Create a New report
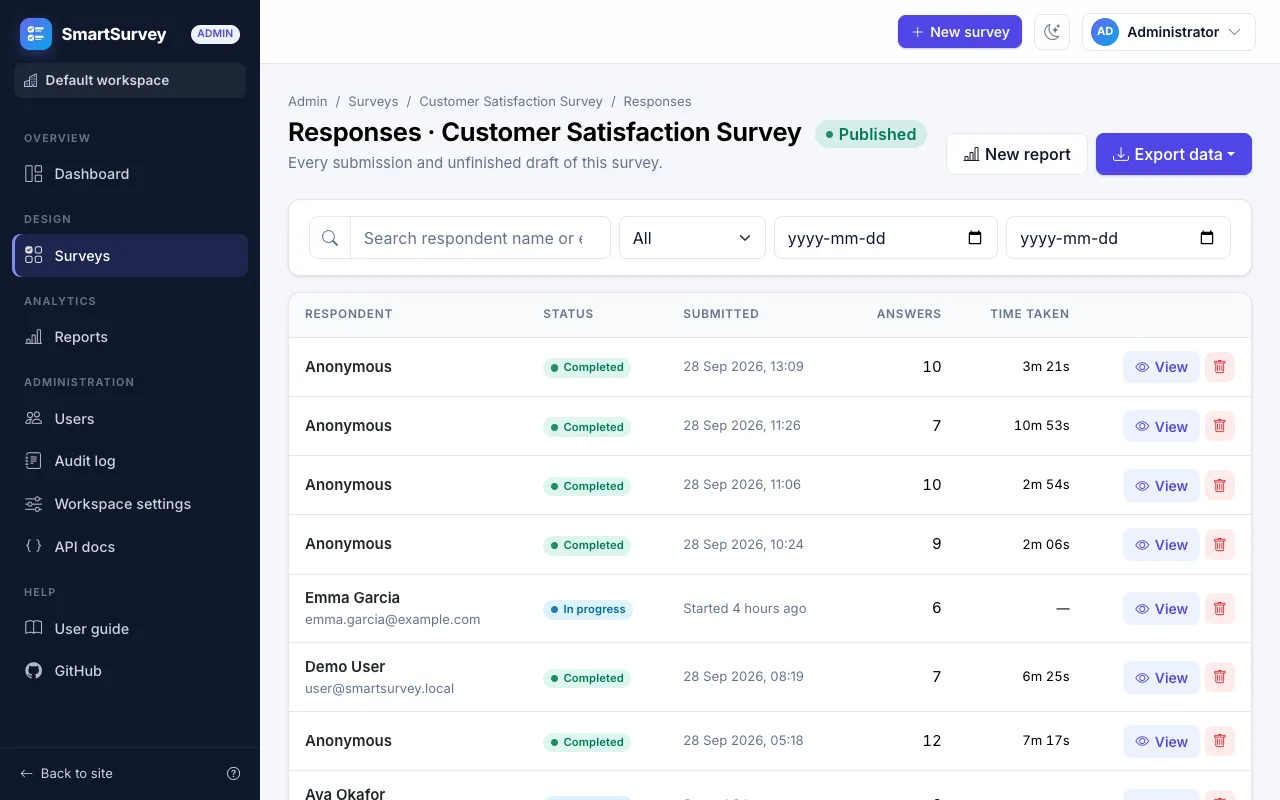Screen dimensions: 1280x800 [x=1017, y=154]
